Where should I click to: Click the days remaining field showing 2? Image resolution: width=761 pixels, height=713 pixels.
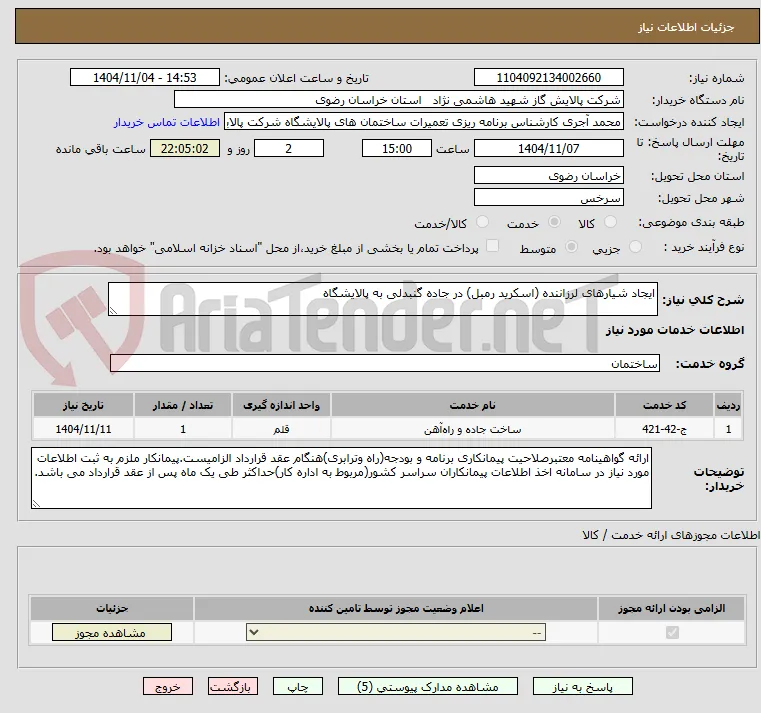click(x=289, y=149)
